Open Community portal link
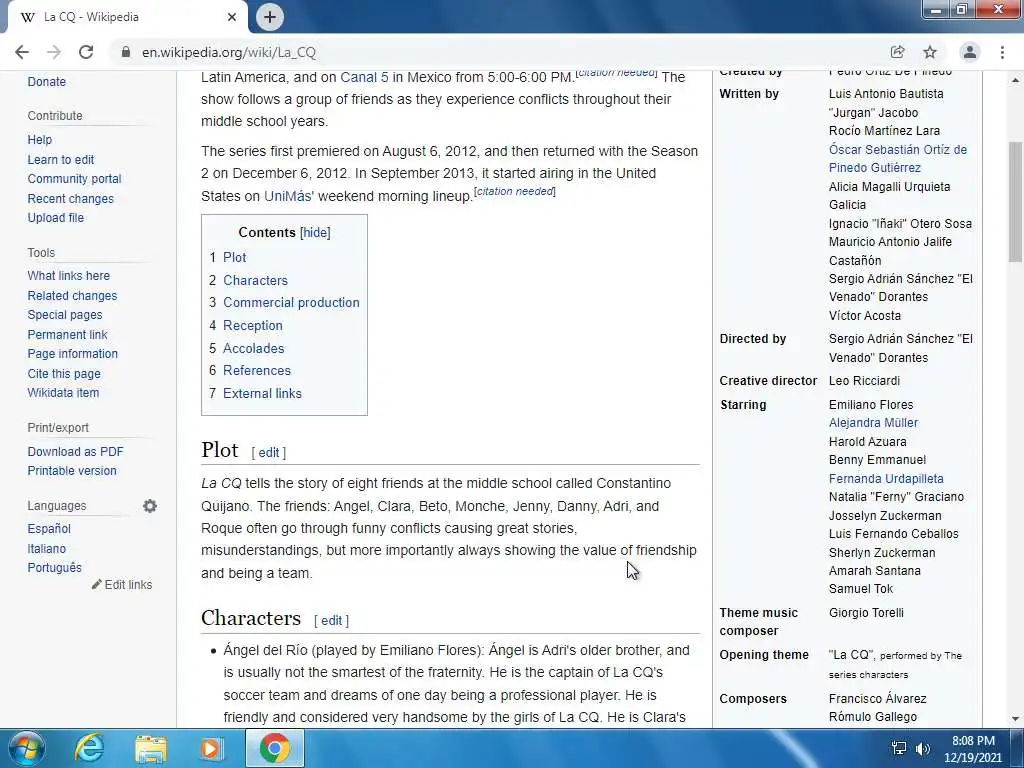1024x768 pixels. [74, 178]
